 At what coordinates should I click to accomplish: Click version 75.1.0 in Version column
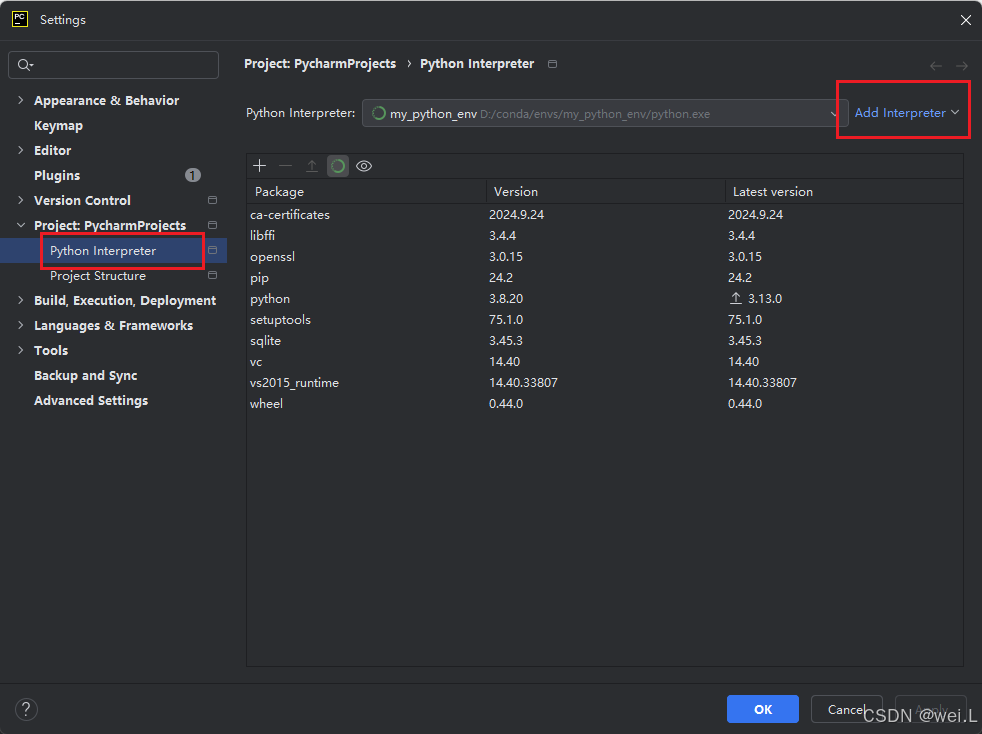coord(506,319)
